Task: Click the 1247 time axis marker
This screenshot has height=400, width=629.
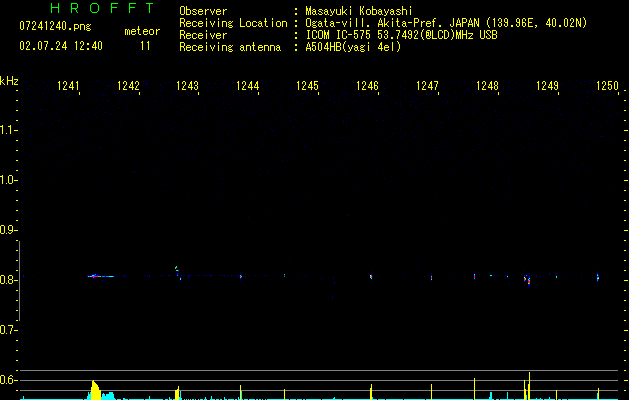Action: pyautogui.click(x=428, y=86)
